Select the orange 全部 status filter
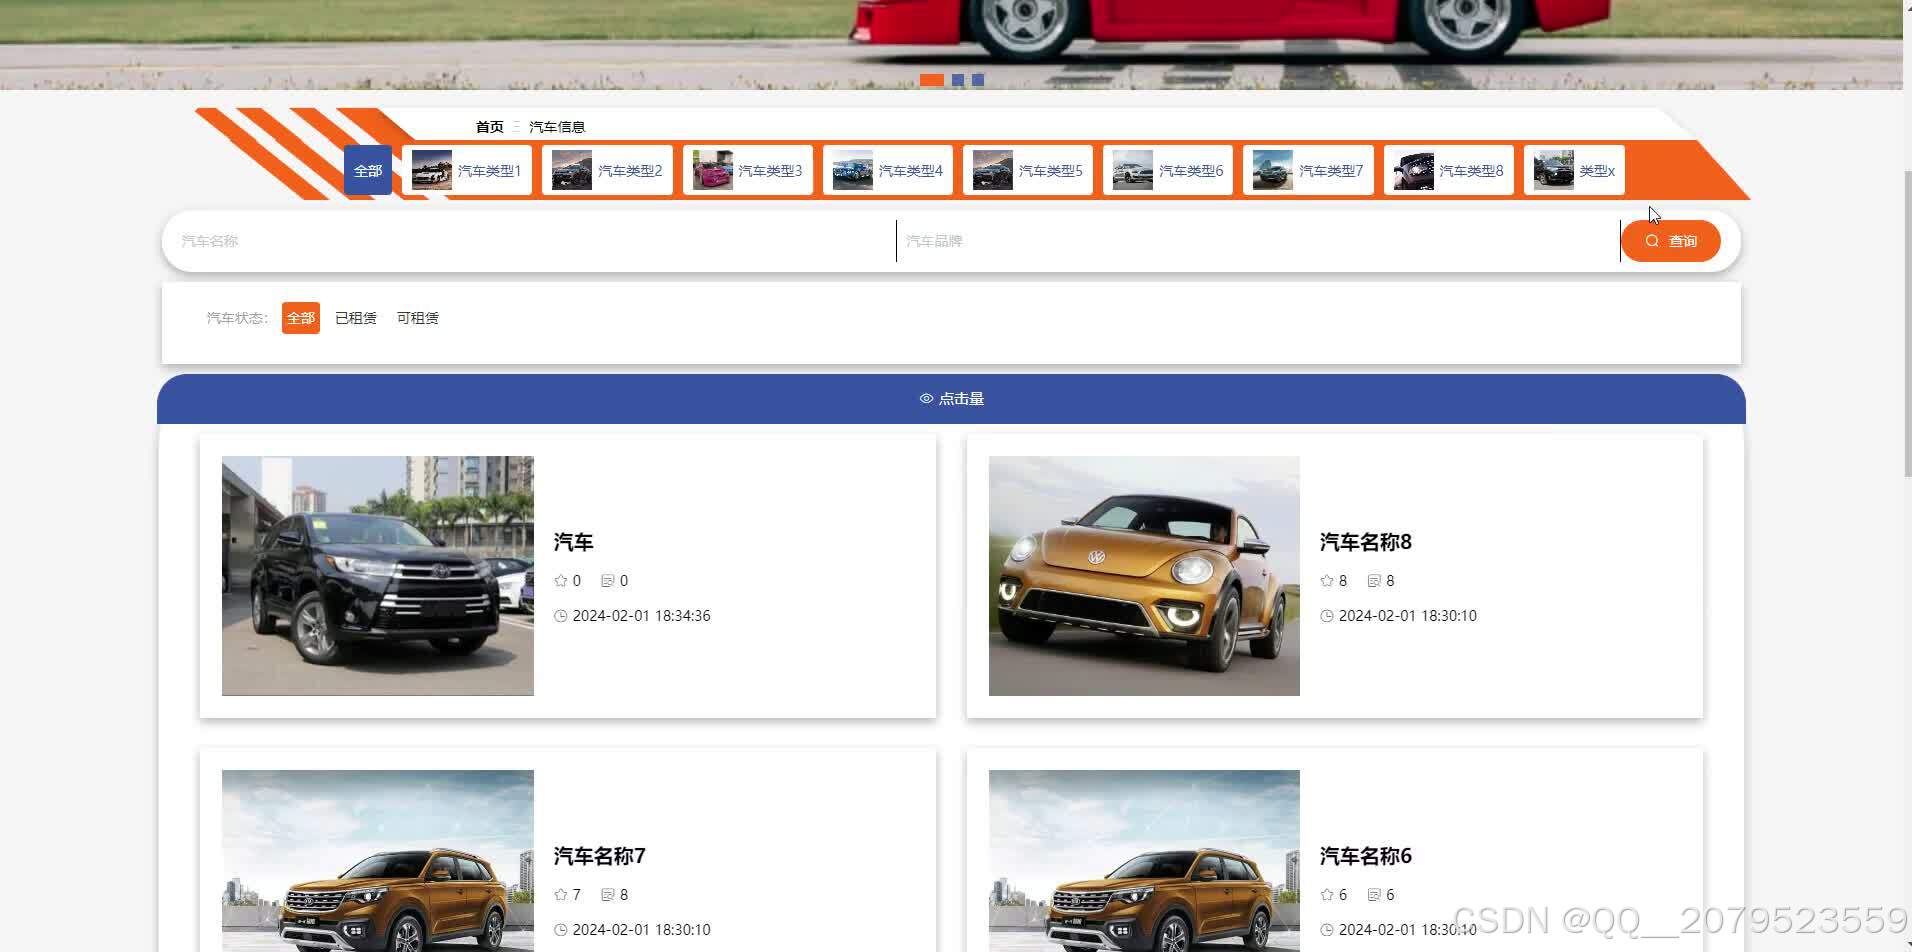Image resolution: width=1912 pixels, height=952 pixels. pos(301,318)
